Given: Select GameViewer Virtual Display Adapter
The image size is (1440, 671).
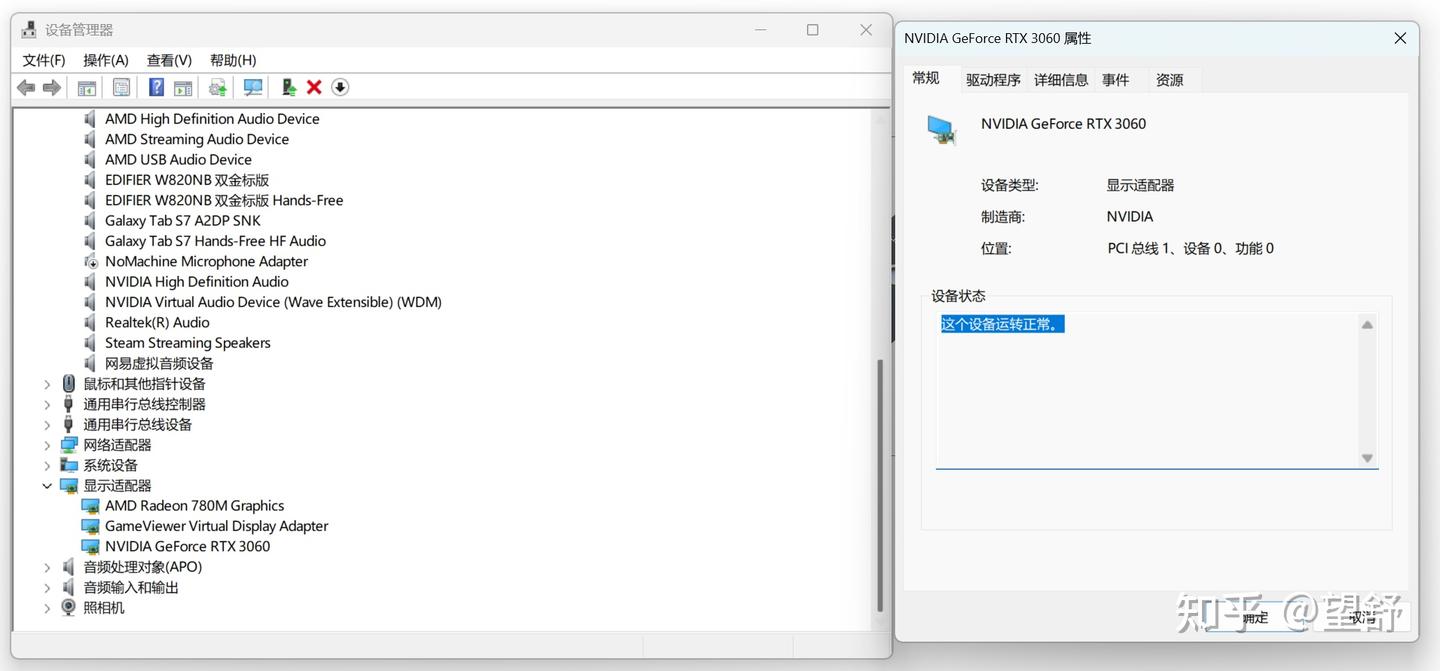Looking at the screenshot, I should [217, 526].
